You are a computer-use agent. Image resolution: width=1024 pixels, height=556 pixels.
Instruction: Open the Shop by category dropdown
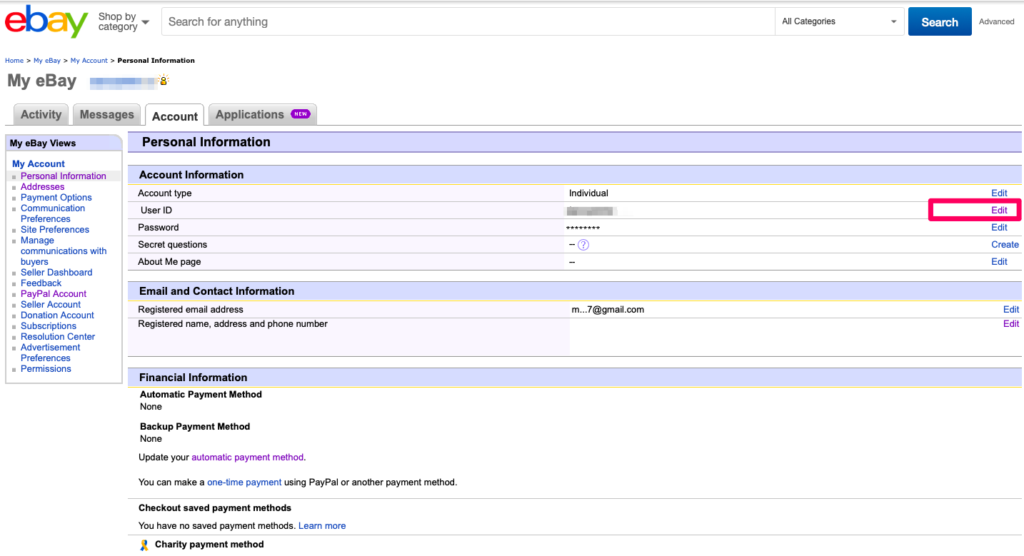coord(124,22)
